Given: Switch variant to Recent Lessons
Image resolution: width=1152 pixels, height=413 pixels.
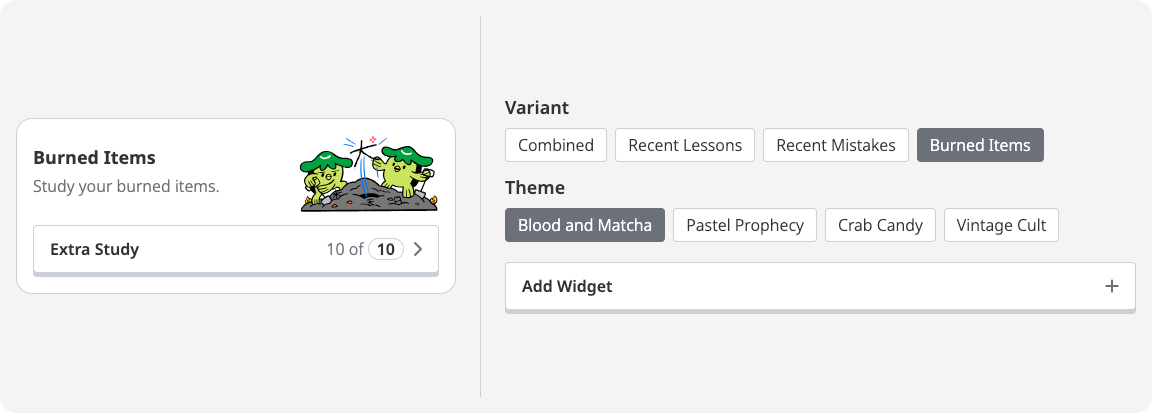Looking at the screenshot, I should pyautogui.click(x=685, y=145).
